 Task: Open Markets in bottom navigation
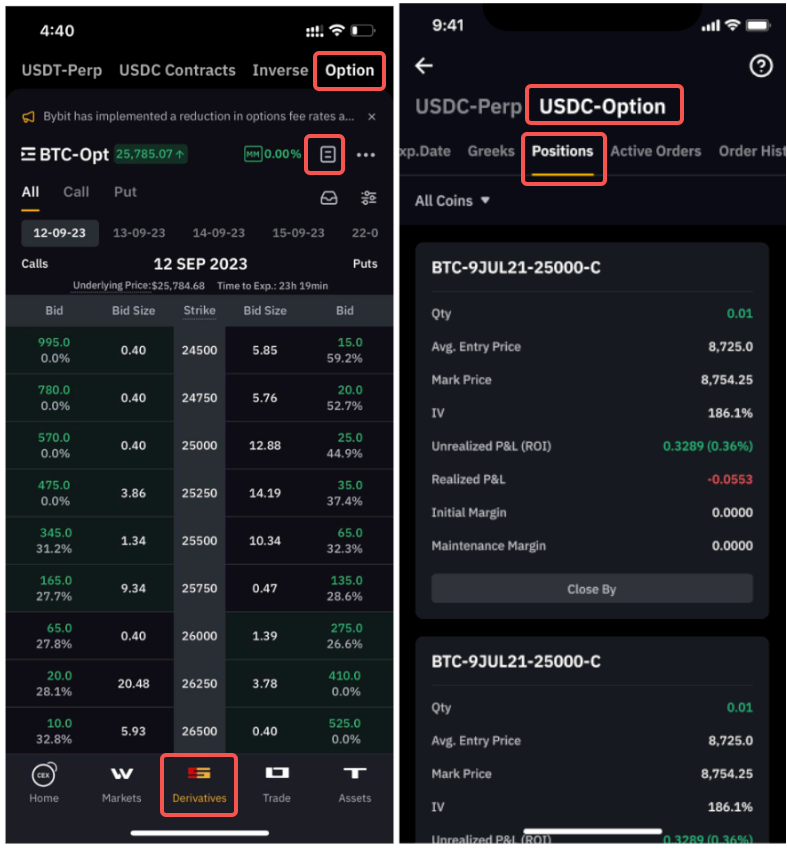click(x=121, y=784)
